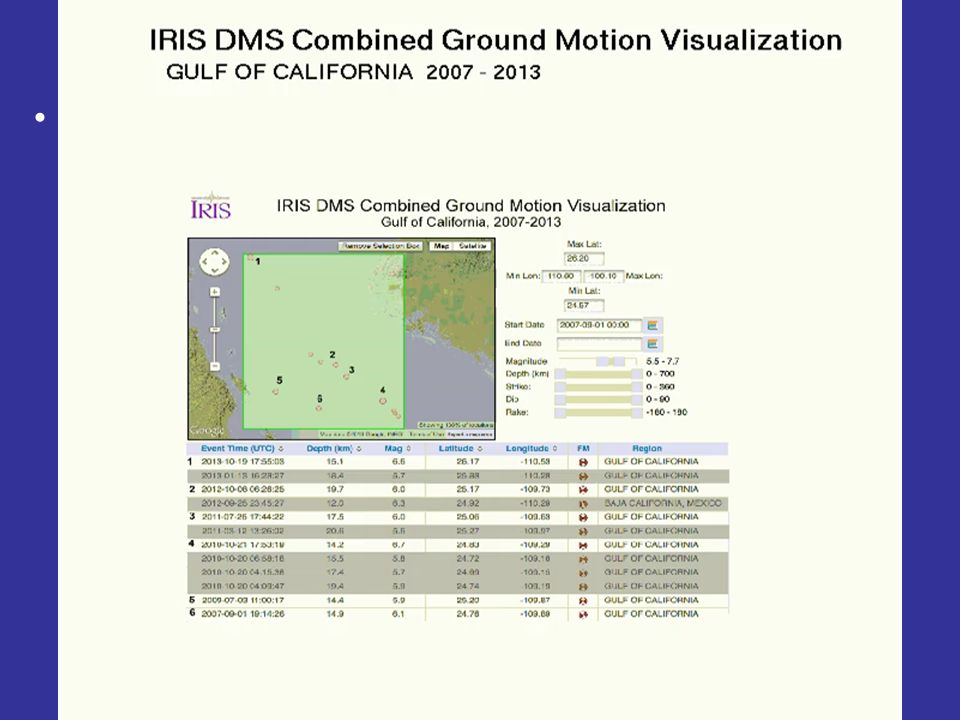Click the End Date input field
The height and width of the screenshot is (720, 960).
[599, 344]
